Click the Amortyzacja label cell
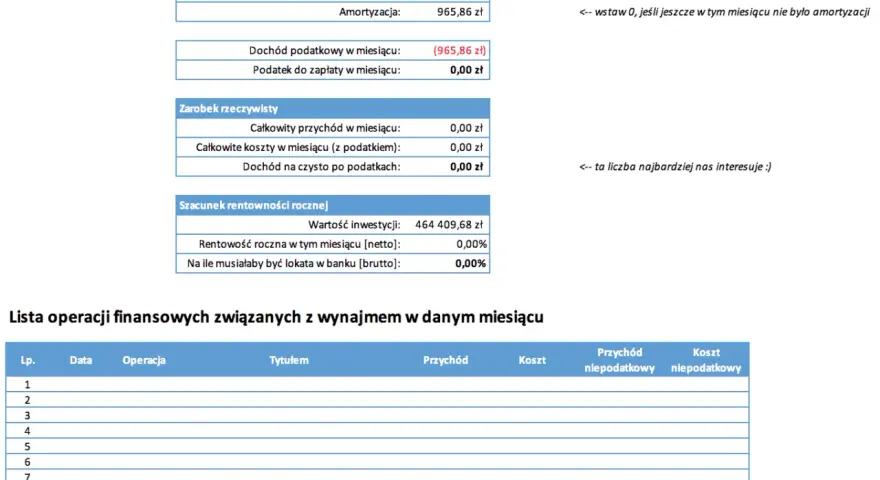Screen dimensions: 880x480 (369, 12)
